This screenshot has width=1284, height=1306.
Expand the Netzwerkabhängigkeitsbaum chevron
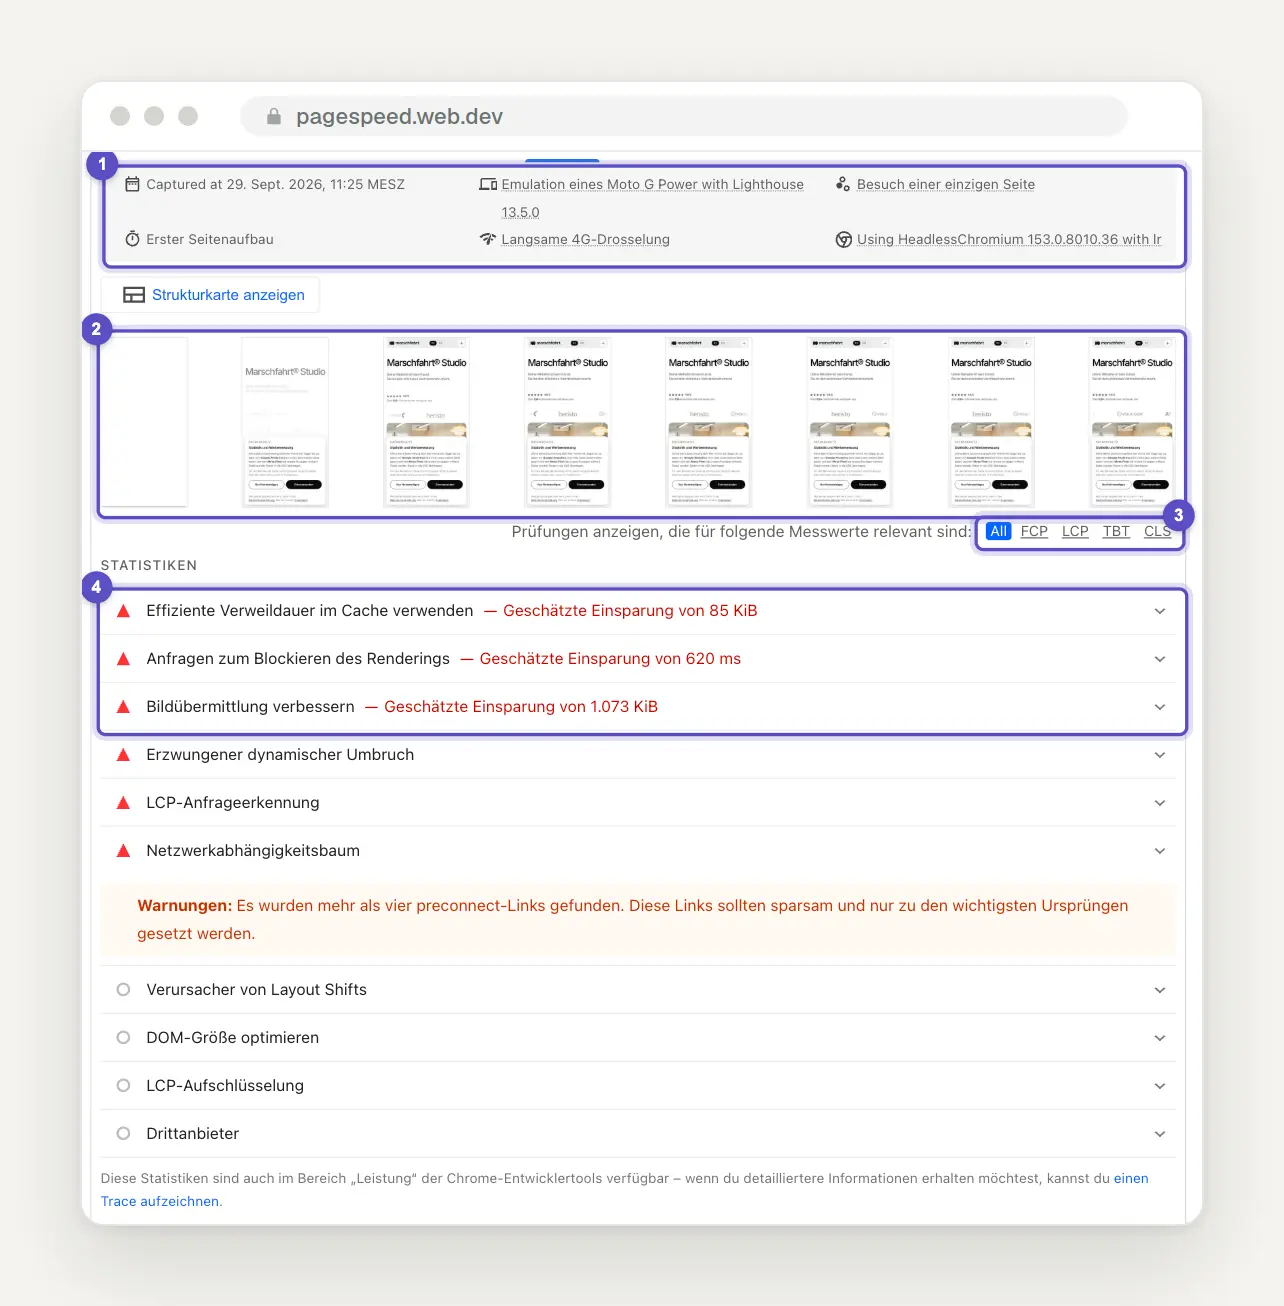[x=1160, y=851]
